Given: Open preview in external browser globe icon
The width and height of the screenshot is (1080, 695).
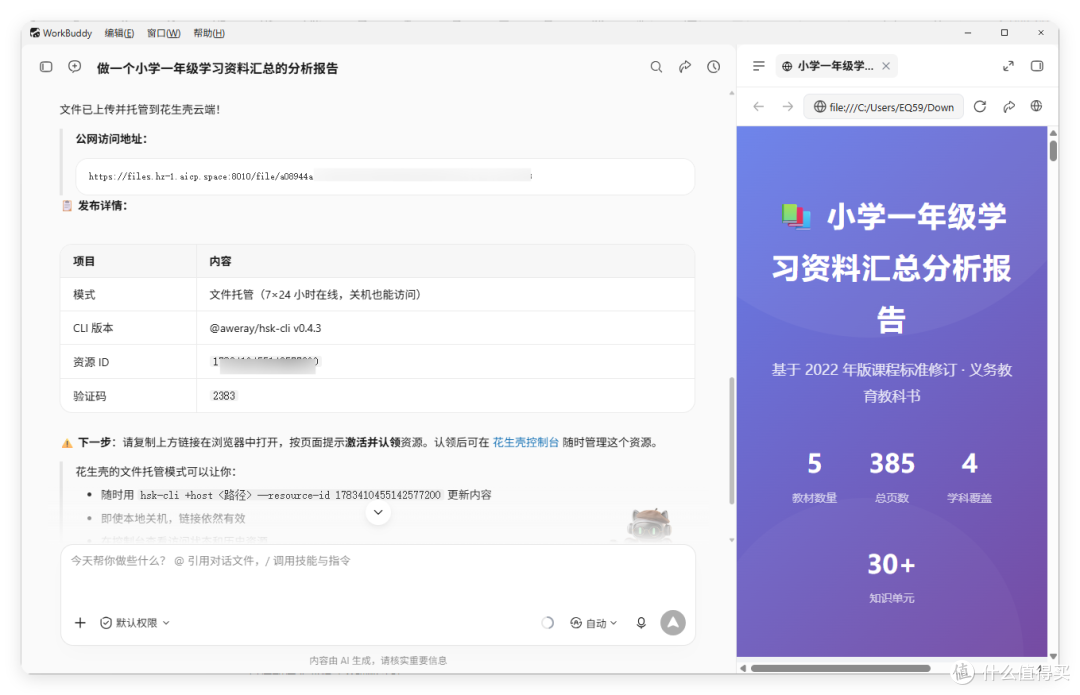Looking at the screenshot, I should [x=1036, y=106].
